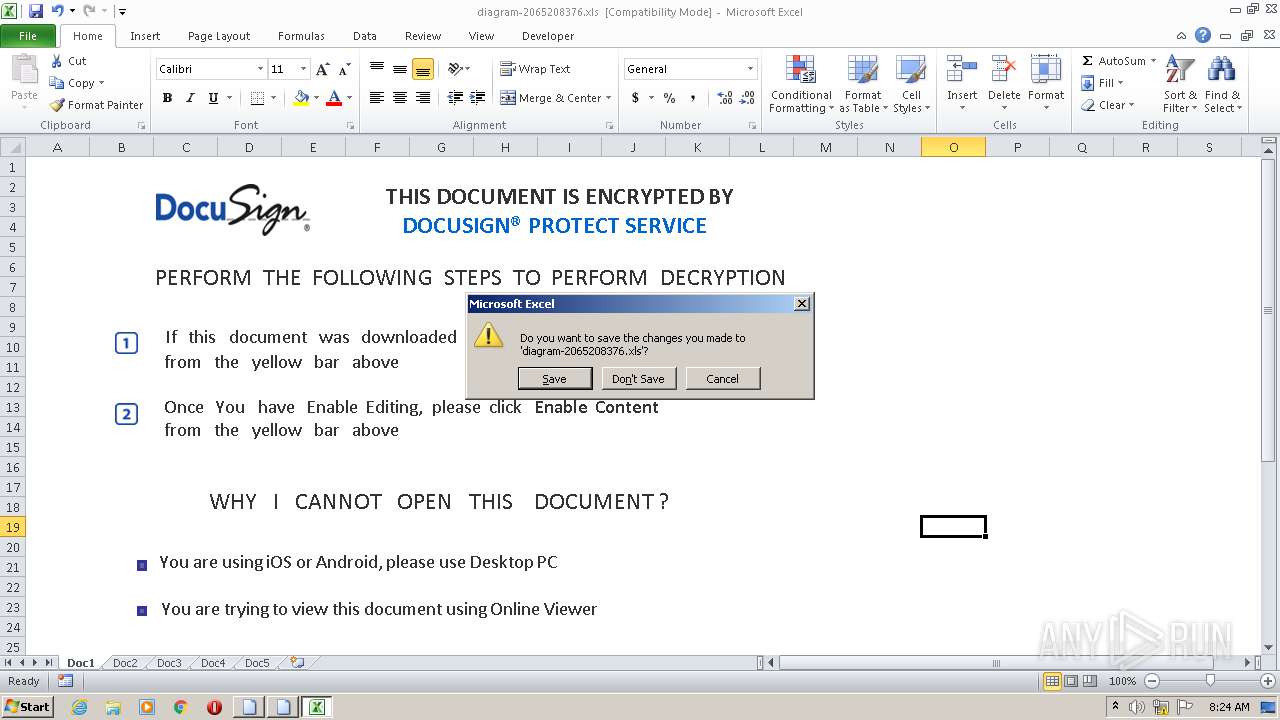Open the General number format dropdown

coord(750,69)
